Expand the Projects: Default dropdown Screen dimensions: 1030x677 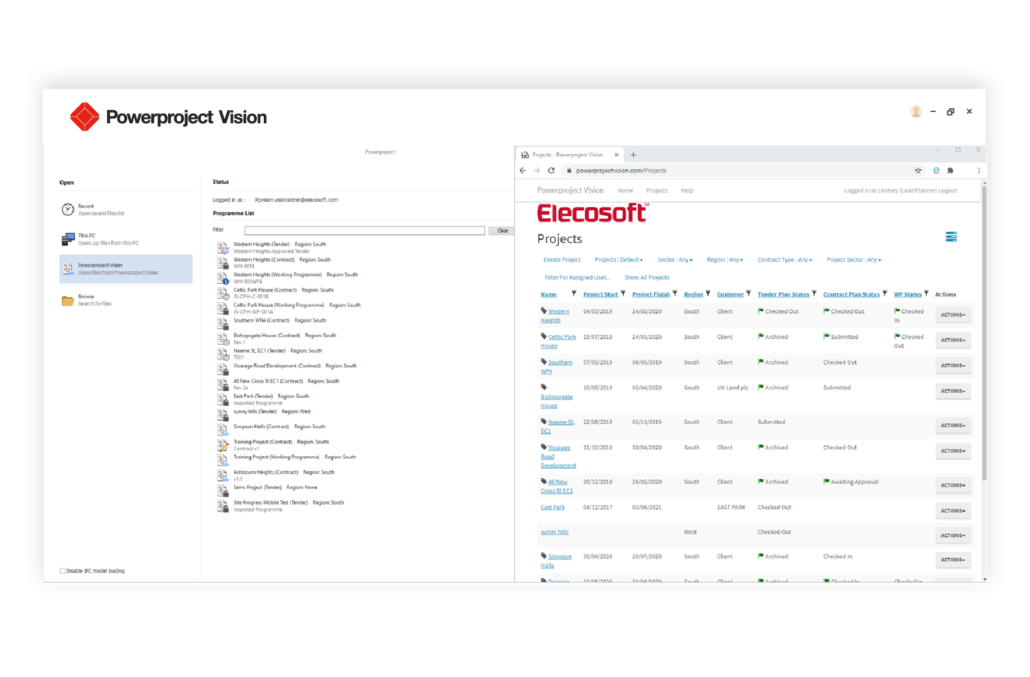click(618, 260)
